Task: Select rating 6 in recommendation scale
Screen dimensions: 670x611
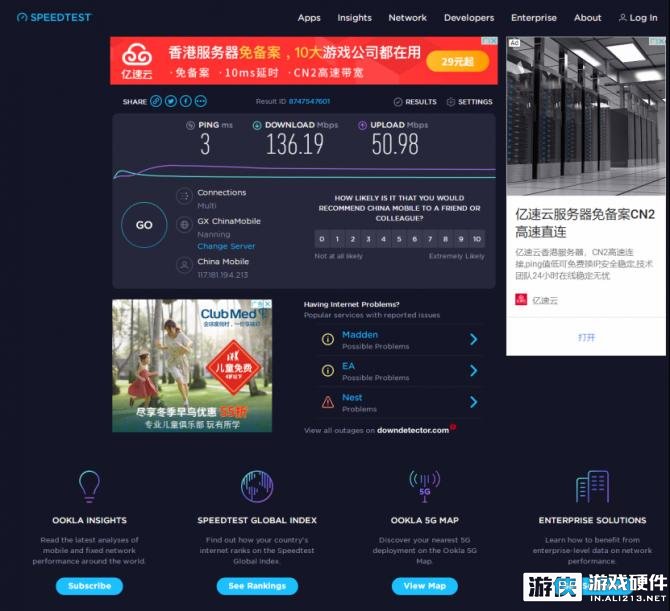Action: (414, 239)
